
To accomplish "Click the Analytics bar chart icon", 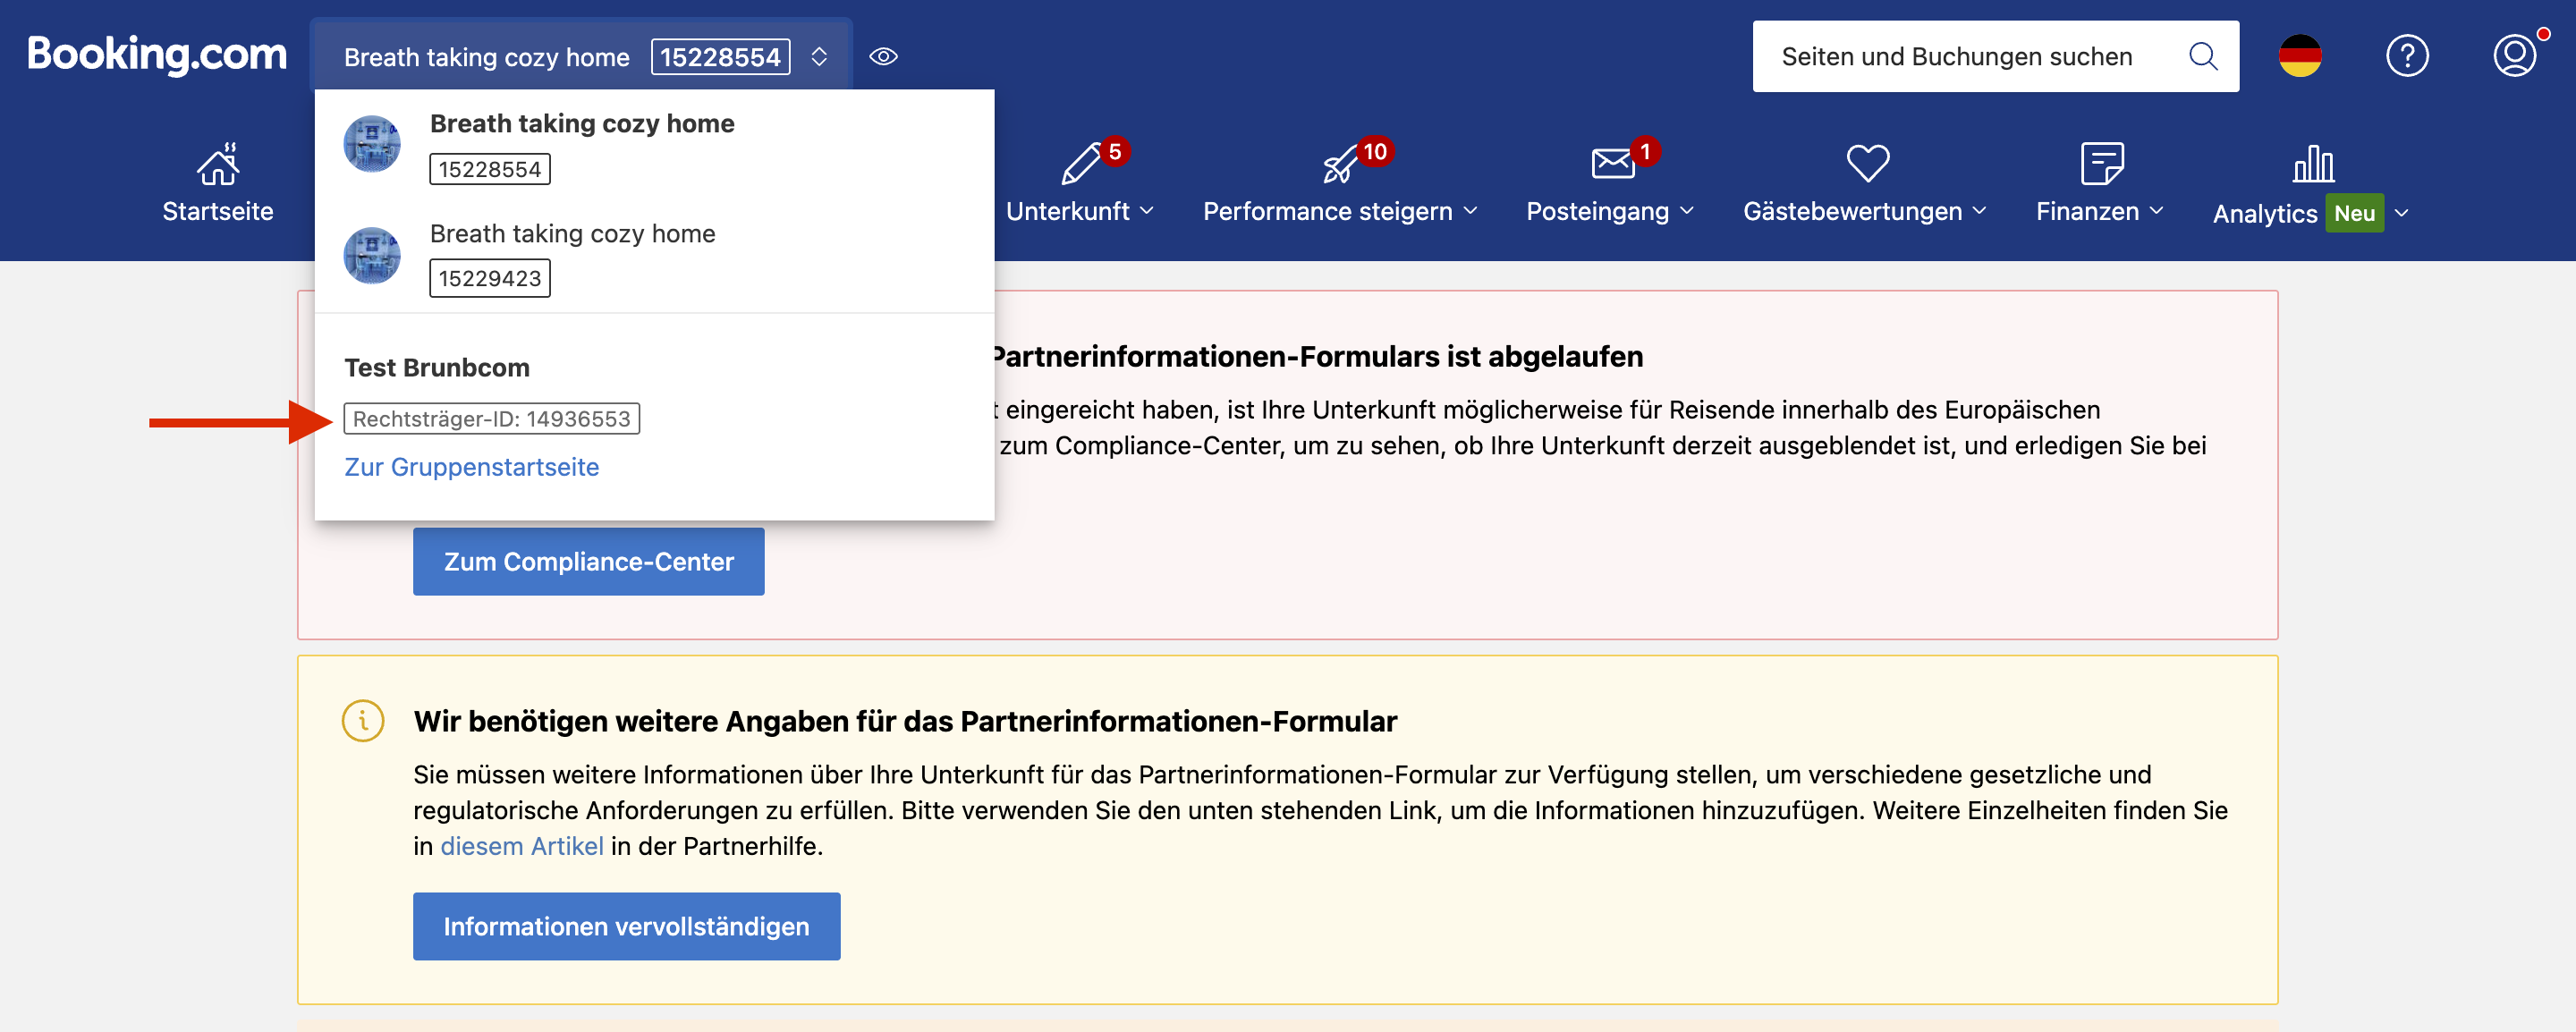I will pos(2312,164).
